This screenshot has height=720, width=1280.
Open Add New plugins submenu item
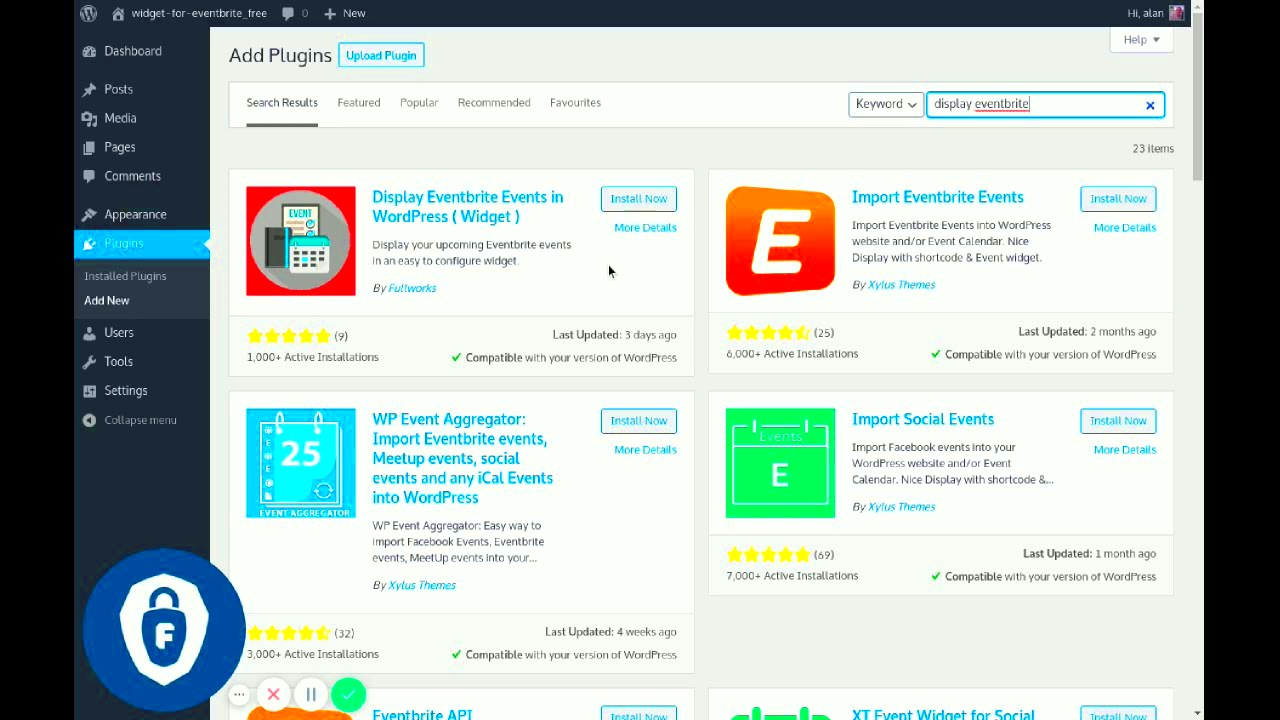click(107, 301)
